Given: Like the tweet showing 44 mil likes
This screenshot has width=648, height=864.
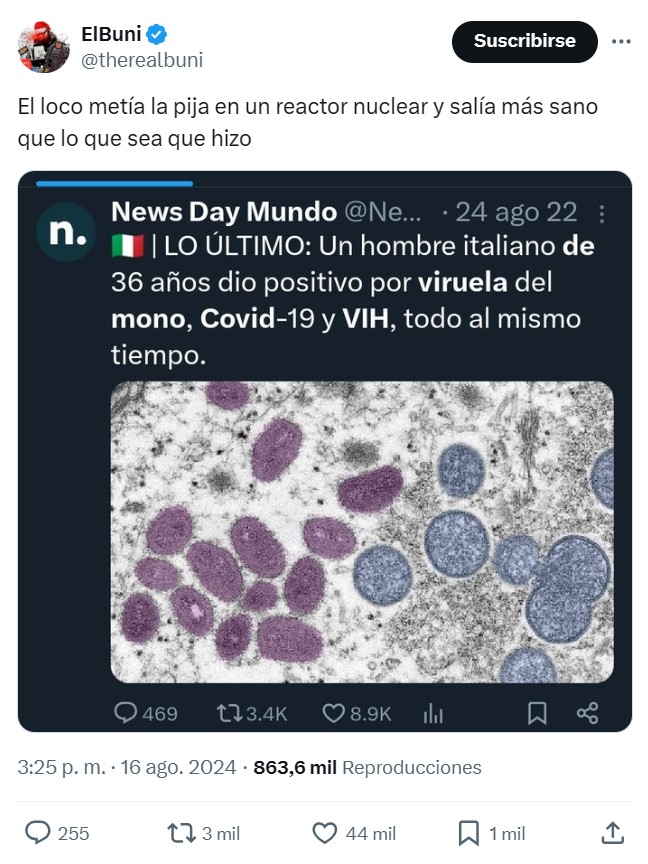Looking at the screenshot, I should click(x=325, y=832).
